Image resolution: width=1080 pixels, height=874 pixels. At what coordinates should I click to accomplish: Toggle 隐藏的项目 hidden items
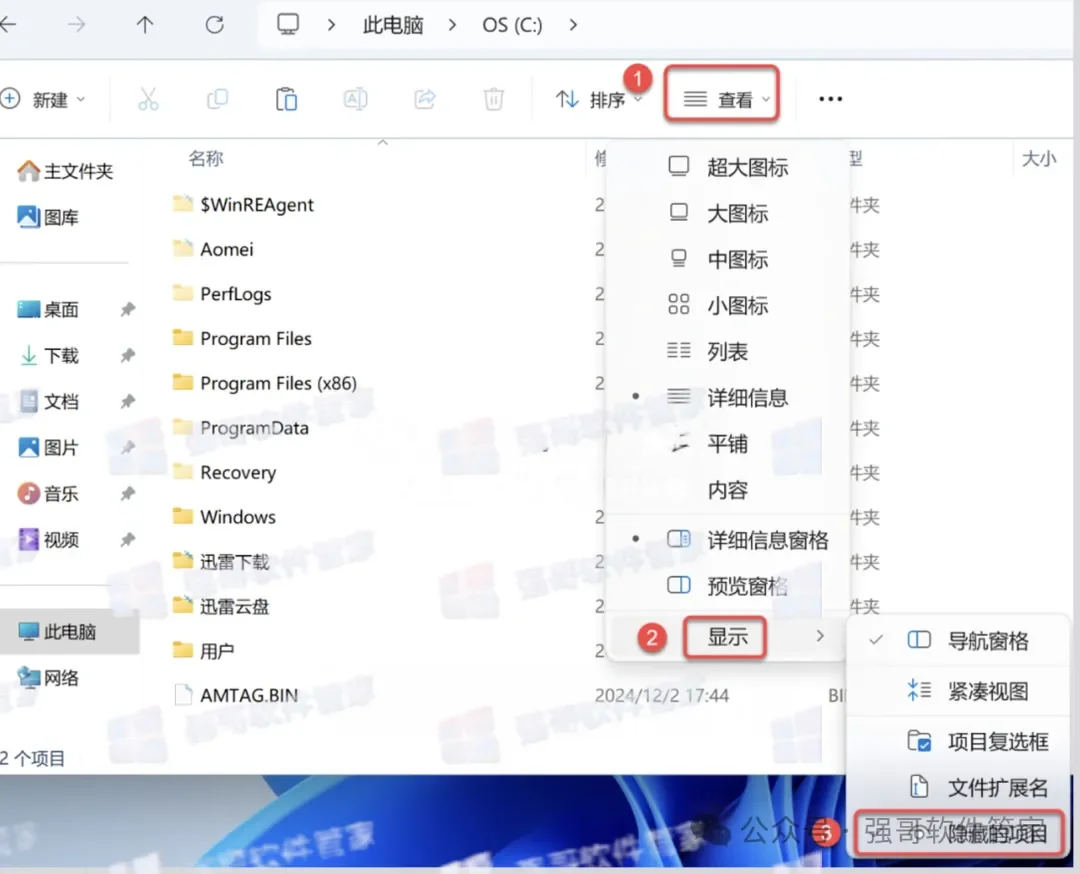pyautogui.click(x=959, y=833)
